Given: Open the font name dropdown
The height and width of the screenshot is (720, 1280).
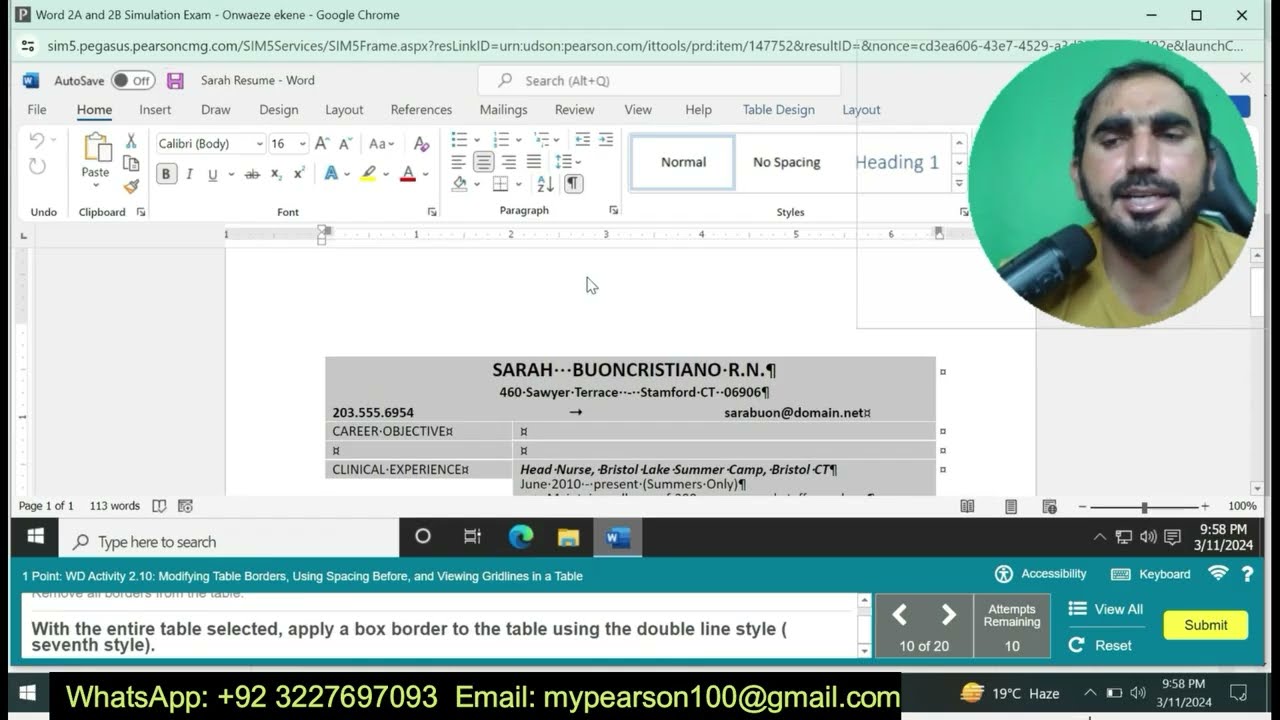Looking at the screenshot, I should click(259, 144).
